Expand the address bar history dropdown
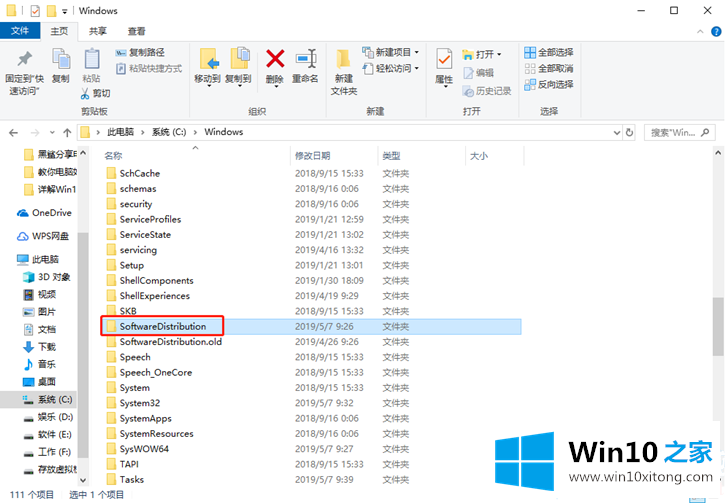 [617, 133]
